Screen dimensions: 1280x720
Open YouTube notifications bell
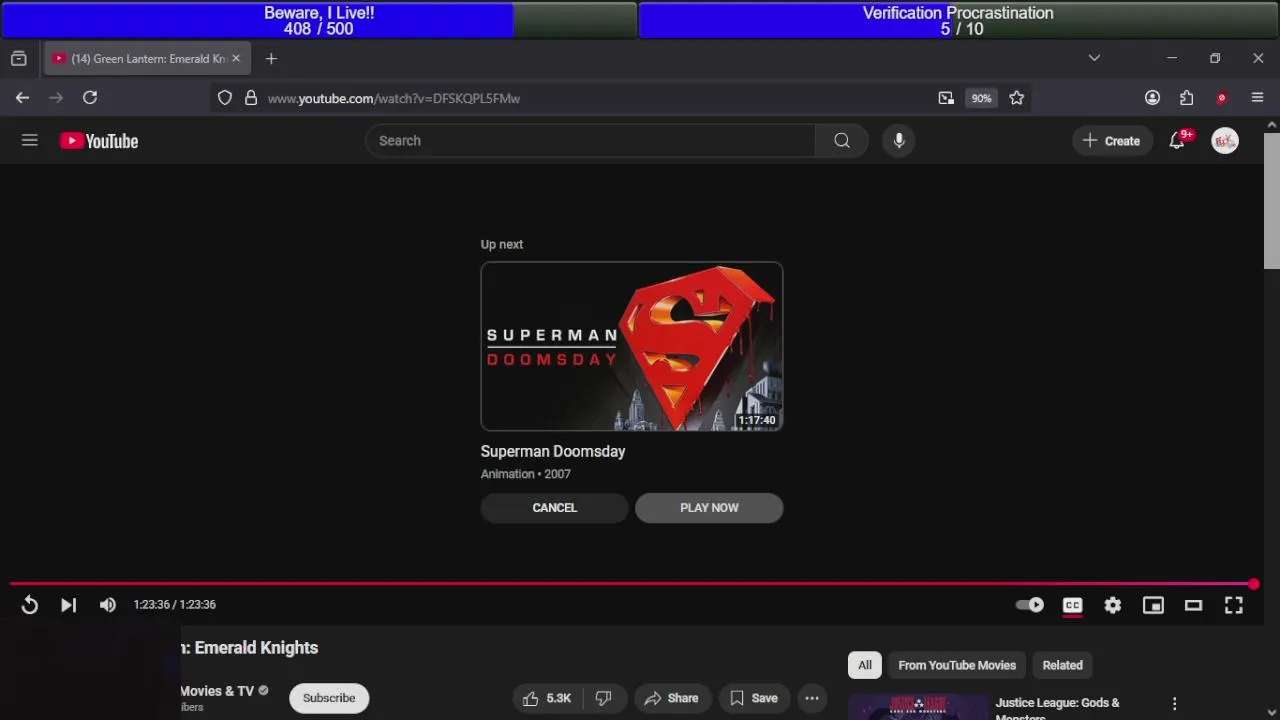pos(1177,141)
